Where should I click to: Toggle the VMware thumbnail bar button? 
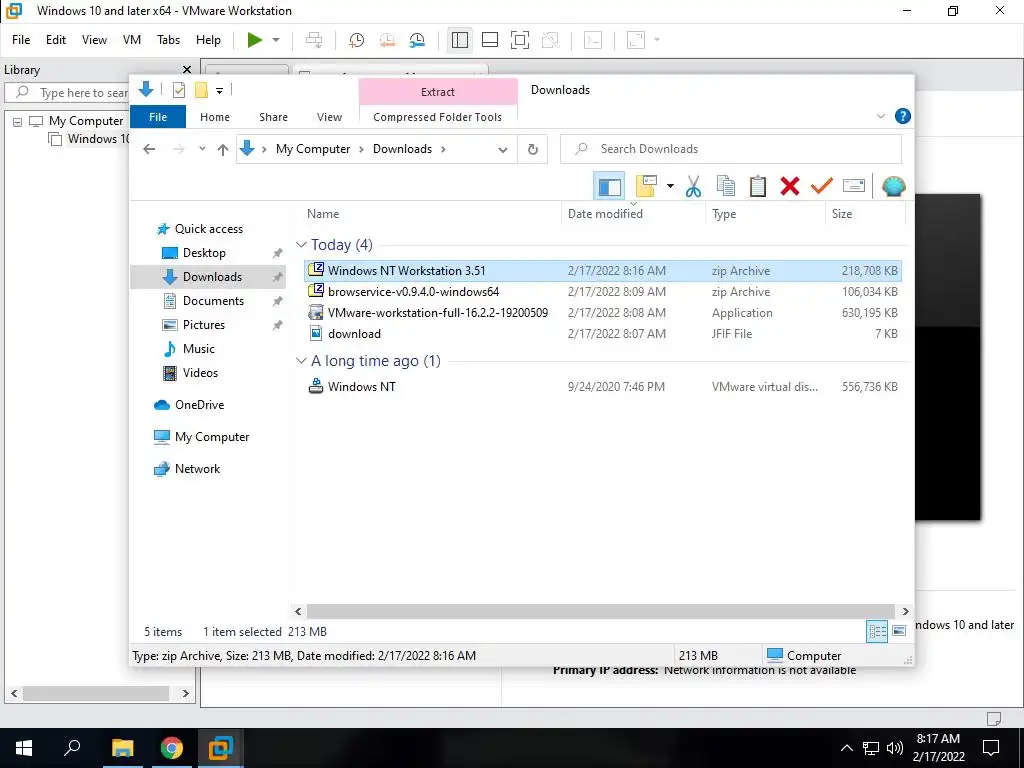pos(490,40)
